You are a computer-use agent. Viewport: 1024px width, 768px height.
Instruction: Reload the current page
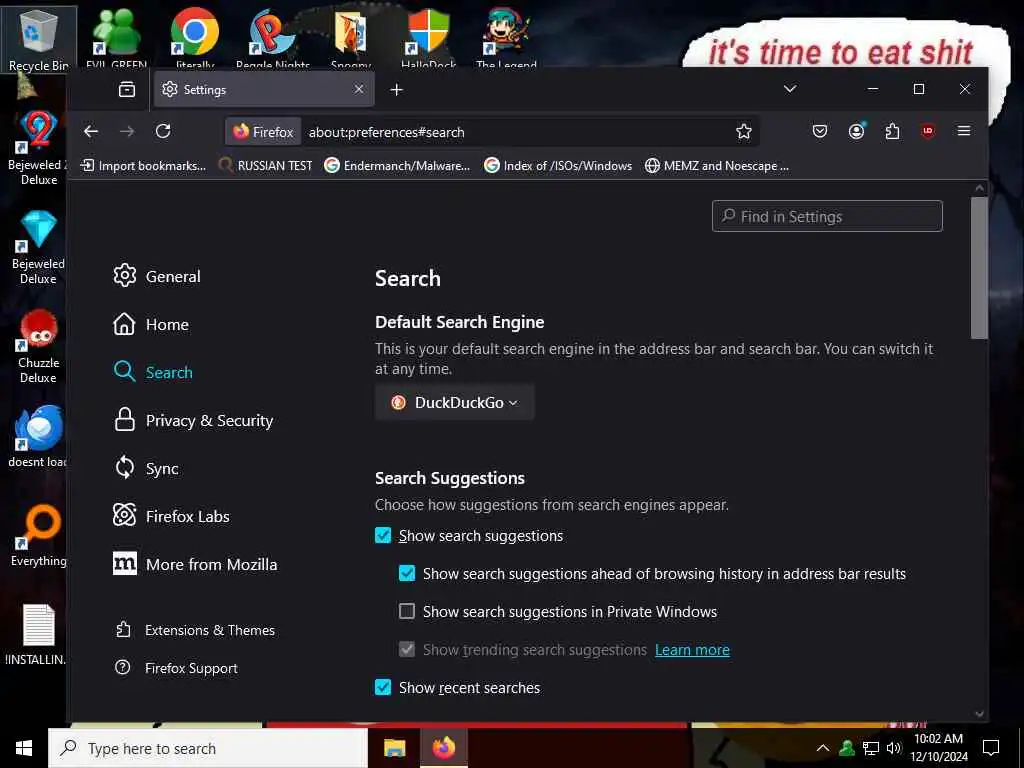click(x=163, y=131)
